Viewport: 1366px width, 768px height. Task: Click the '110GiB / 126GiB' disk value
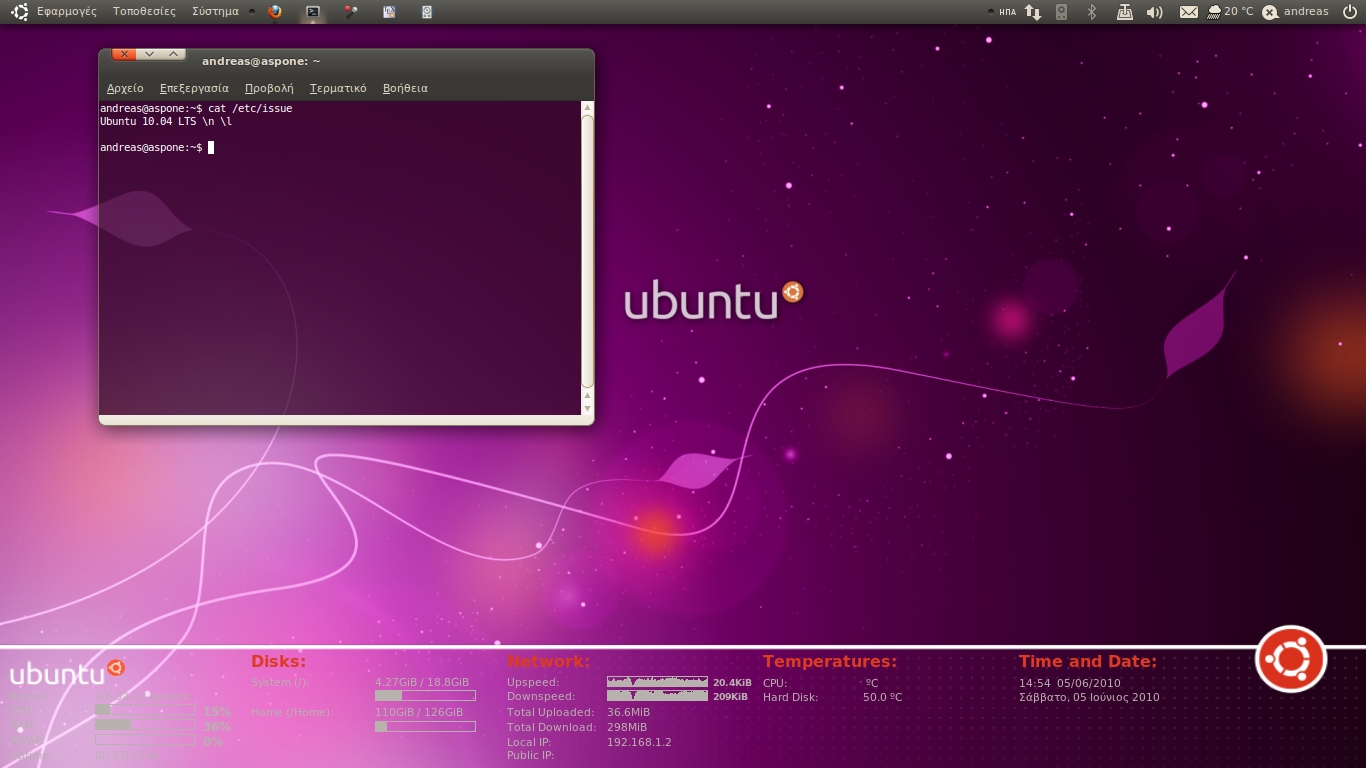pyautogui.click(x=419, y=712)
